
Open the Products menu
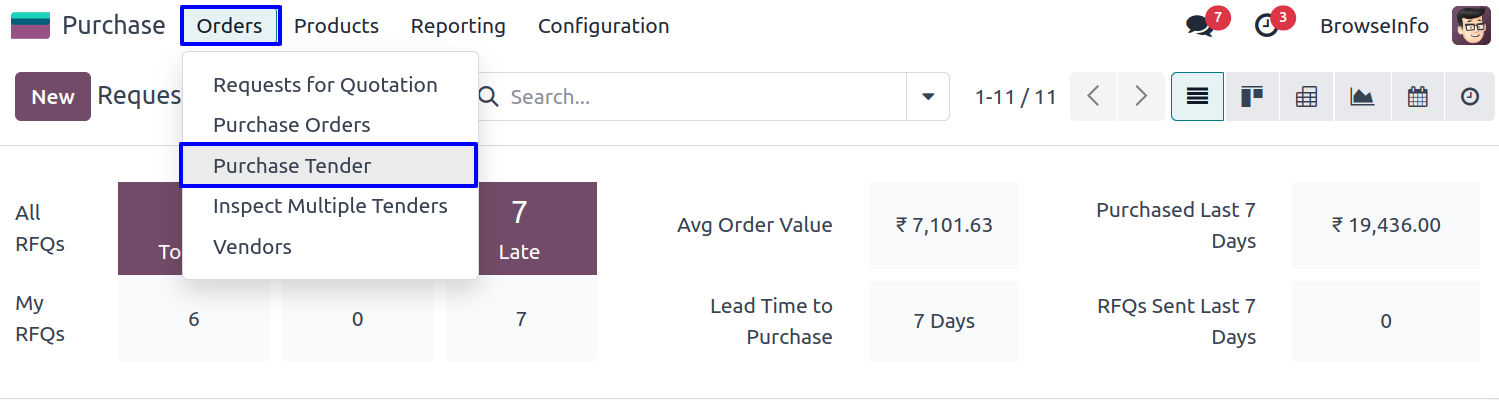[x=336, y=26]
